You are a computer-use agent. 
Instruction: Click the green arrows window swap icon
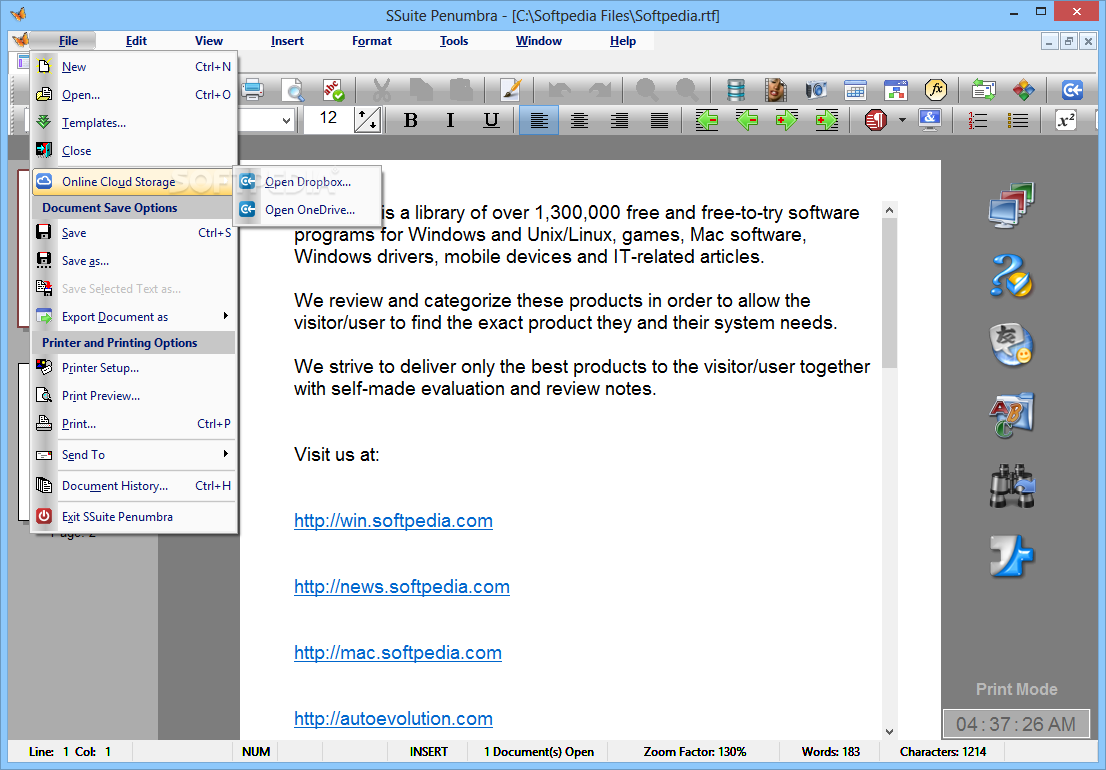coord(983,90)
